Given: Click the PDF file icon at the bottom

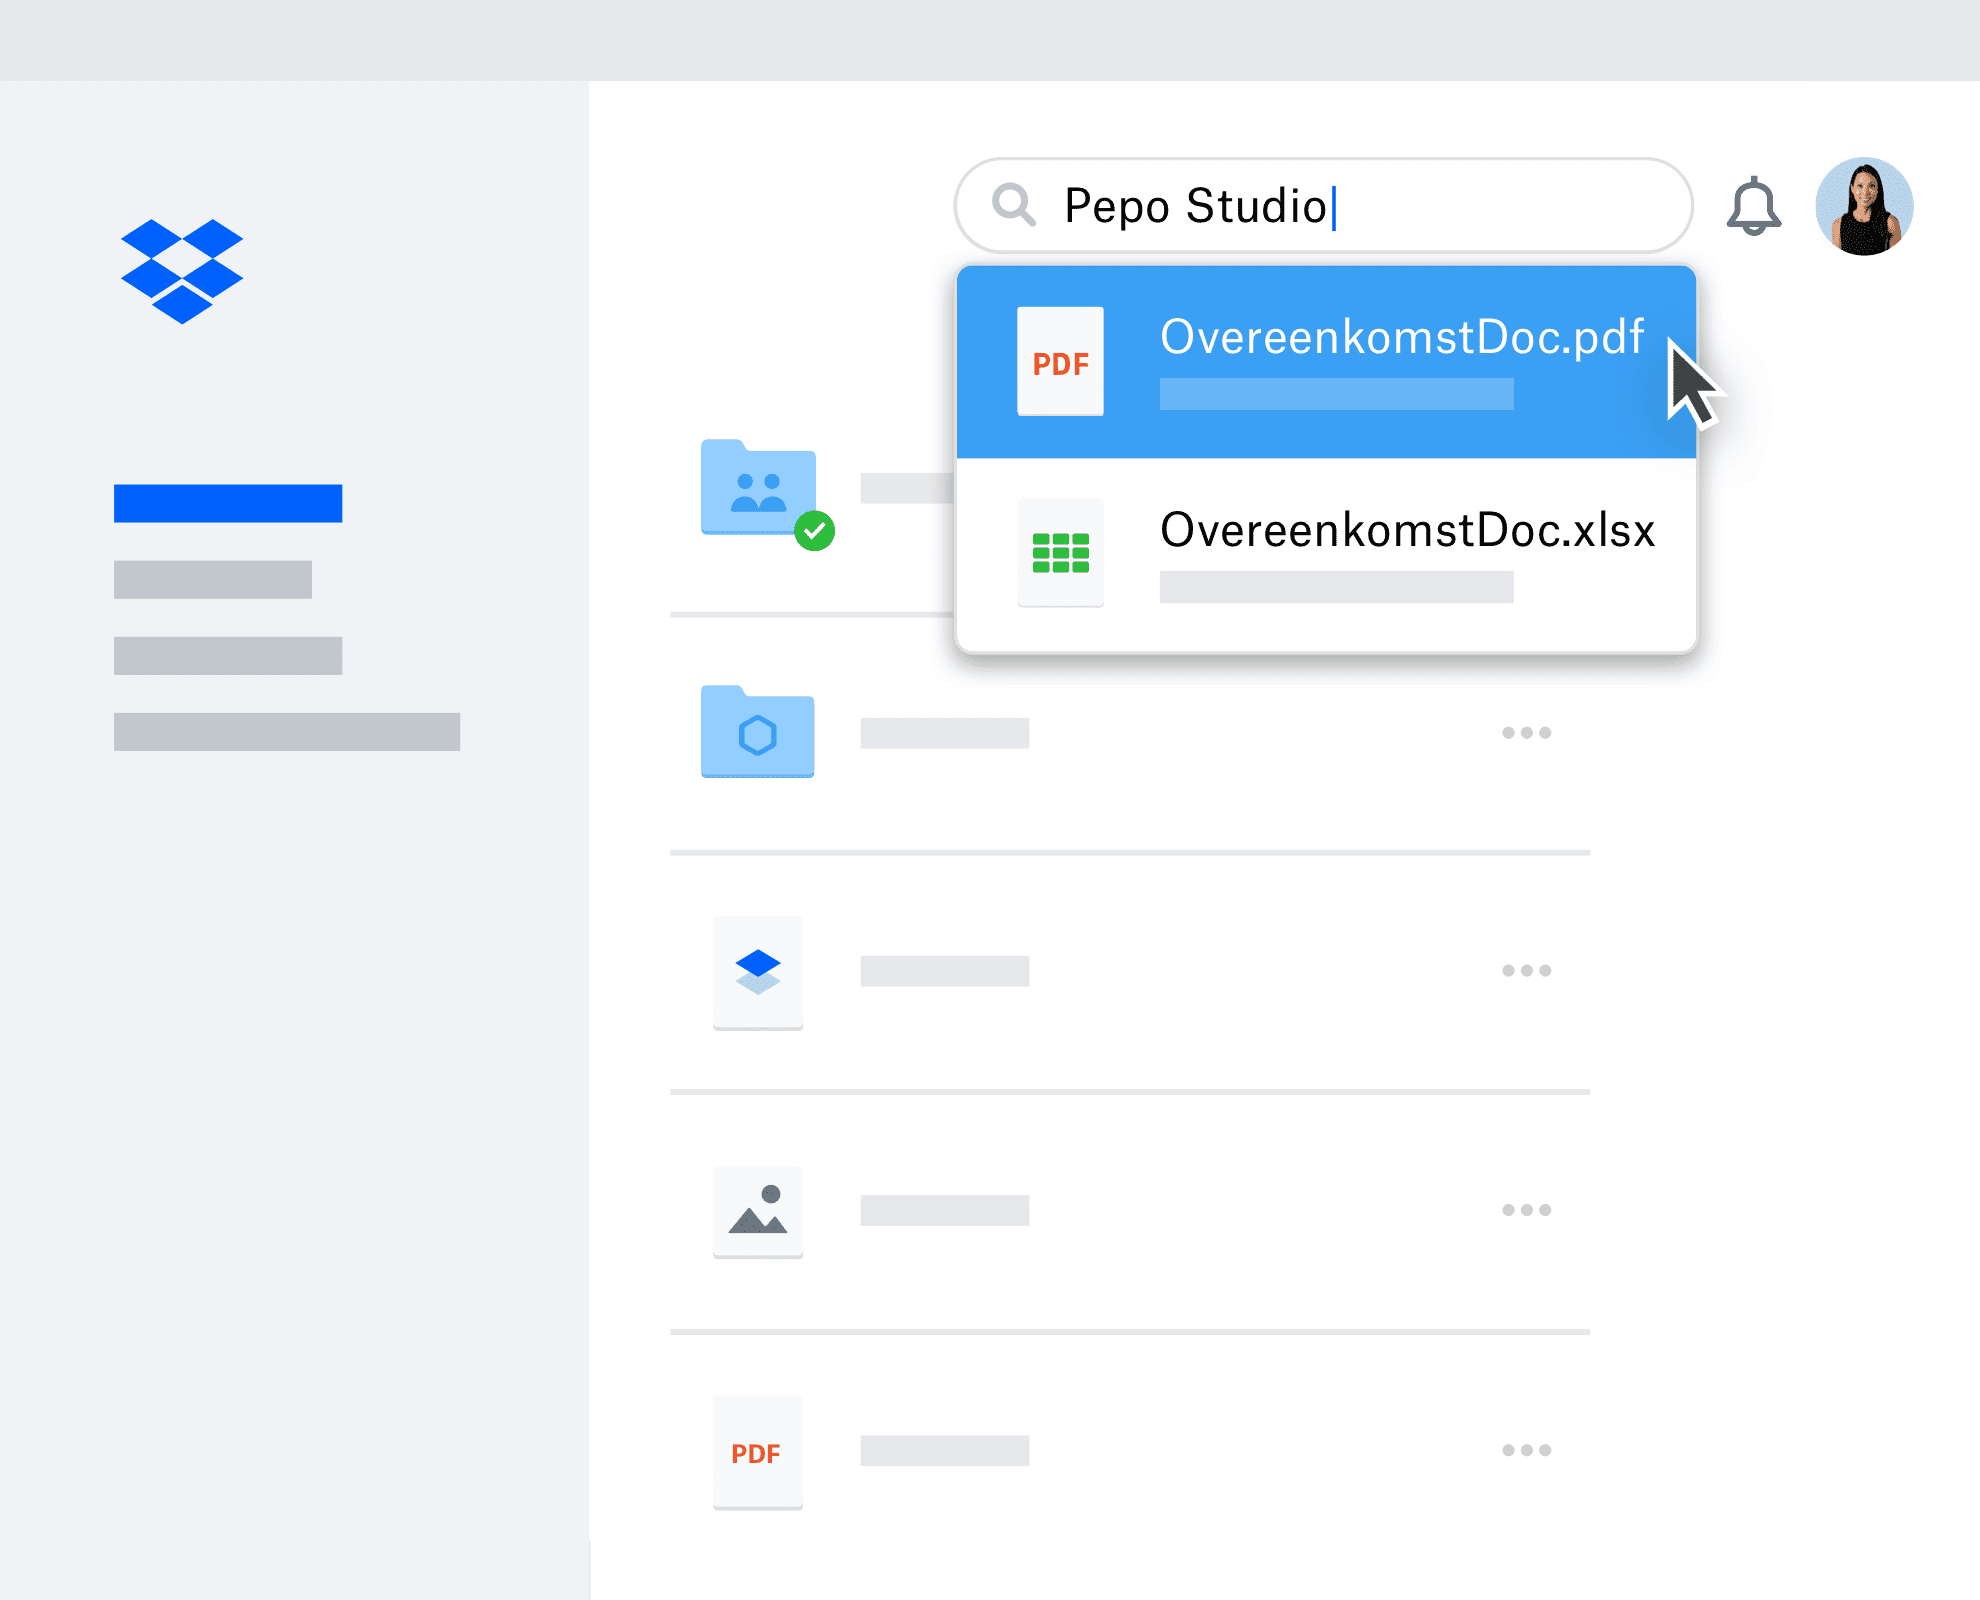Looking at the screenshot, I should (x=757, y=1453).
